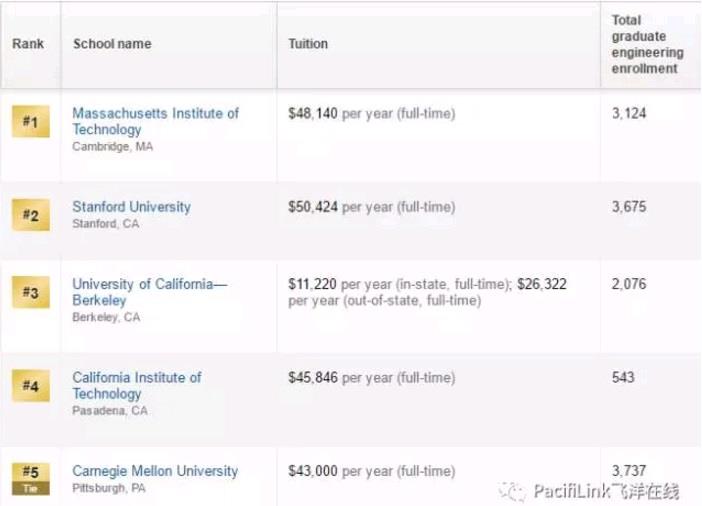Open Massachusetts Institute of Technology link
The image size is (702, 506).
[x=155, y=122]
